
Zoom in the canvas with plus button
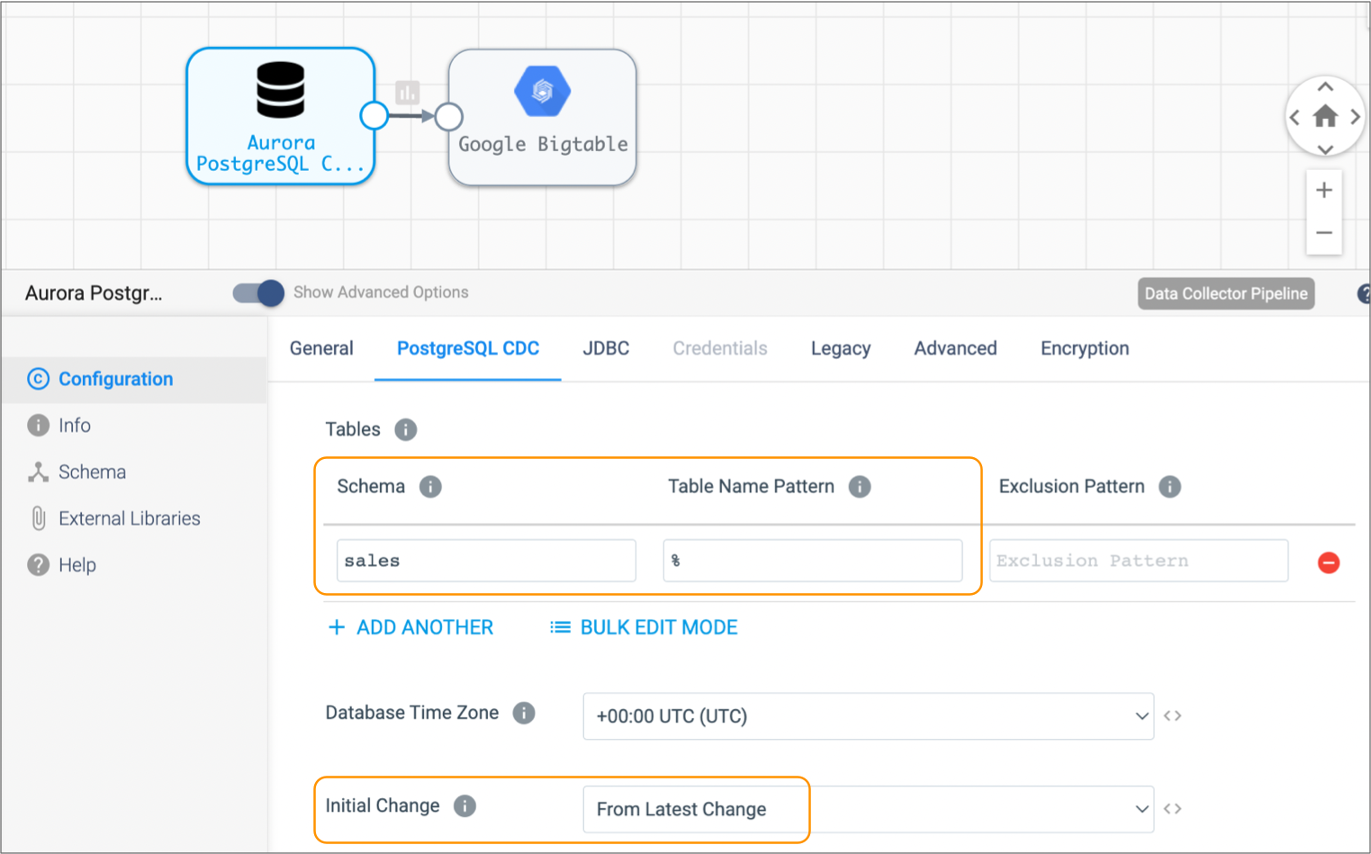point(1324,190)
